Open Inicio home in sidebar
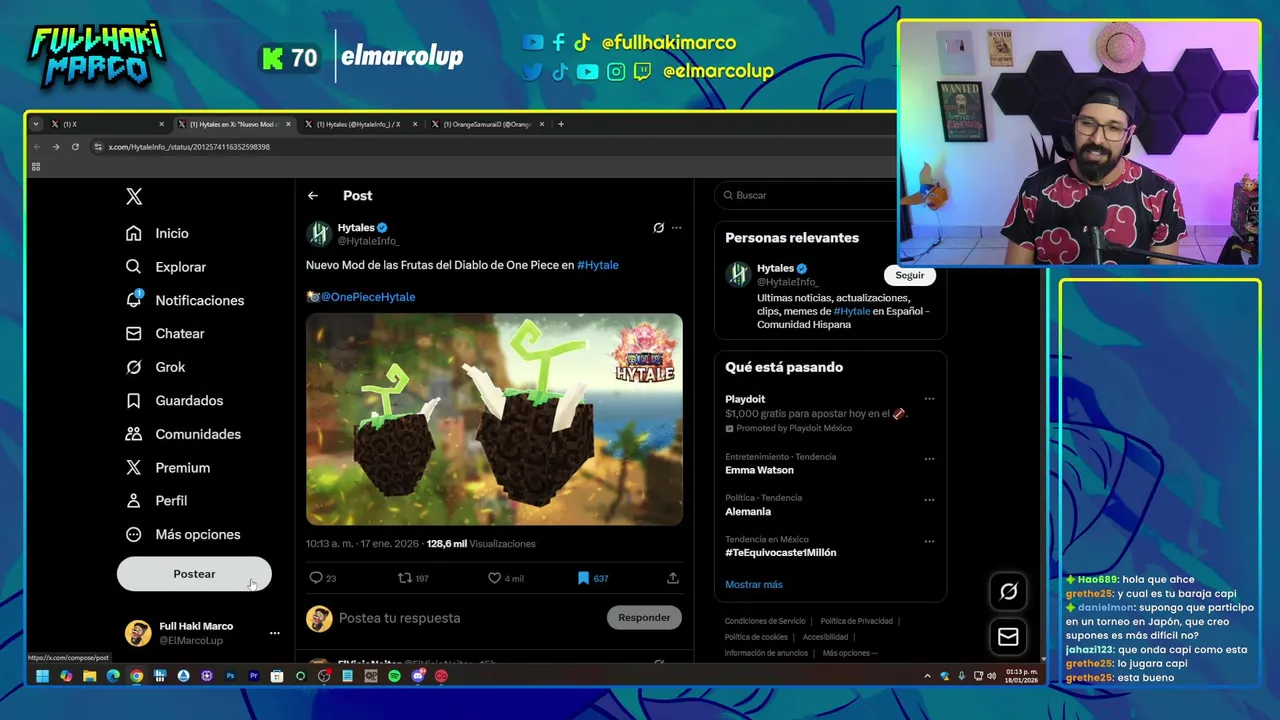 pyautogui.click(x=157, y=233)
